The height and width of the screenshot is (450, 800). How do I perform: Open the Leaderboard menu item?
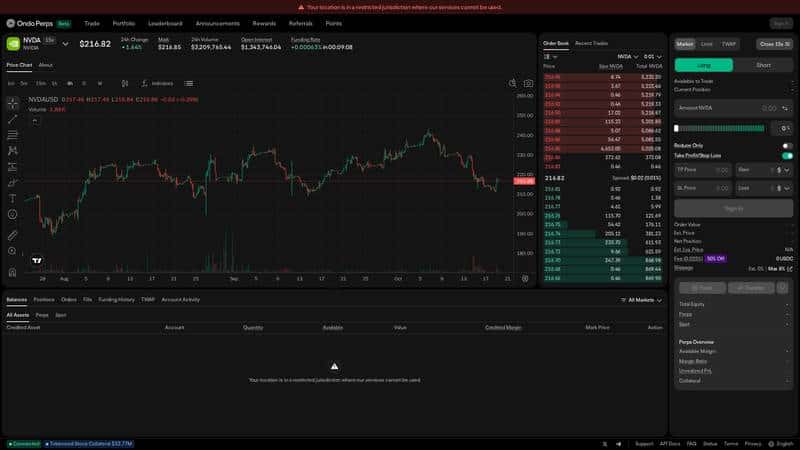pos(165,23)
